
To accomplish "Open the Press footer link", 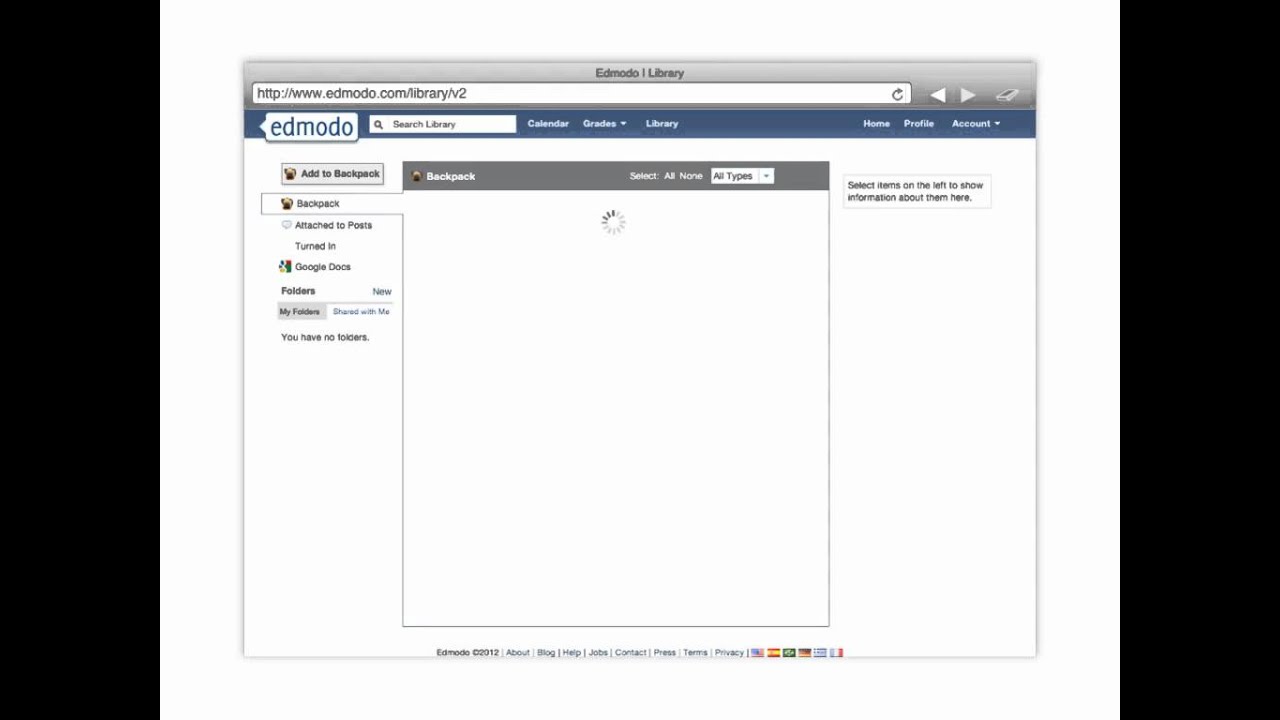I will 665,653.
